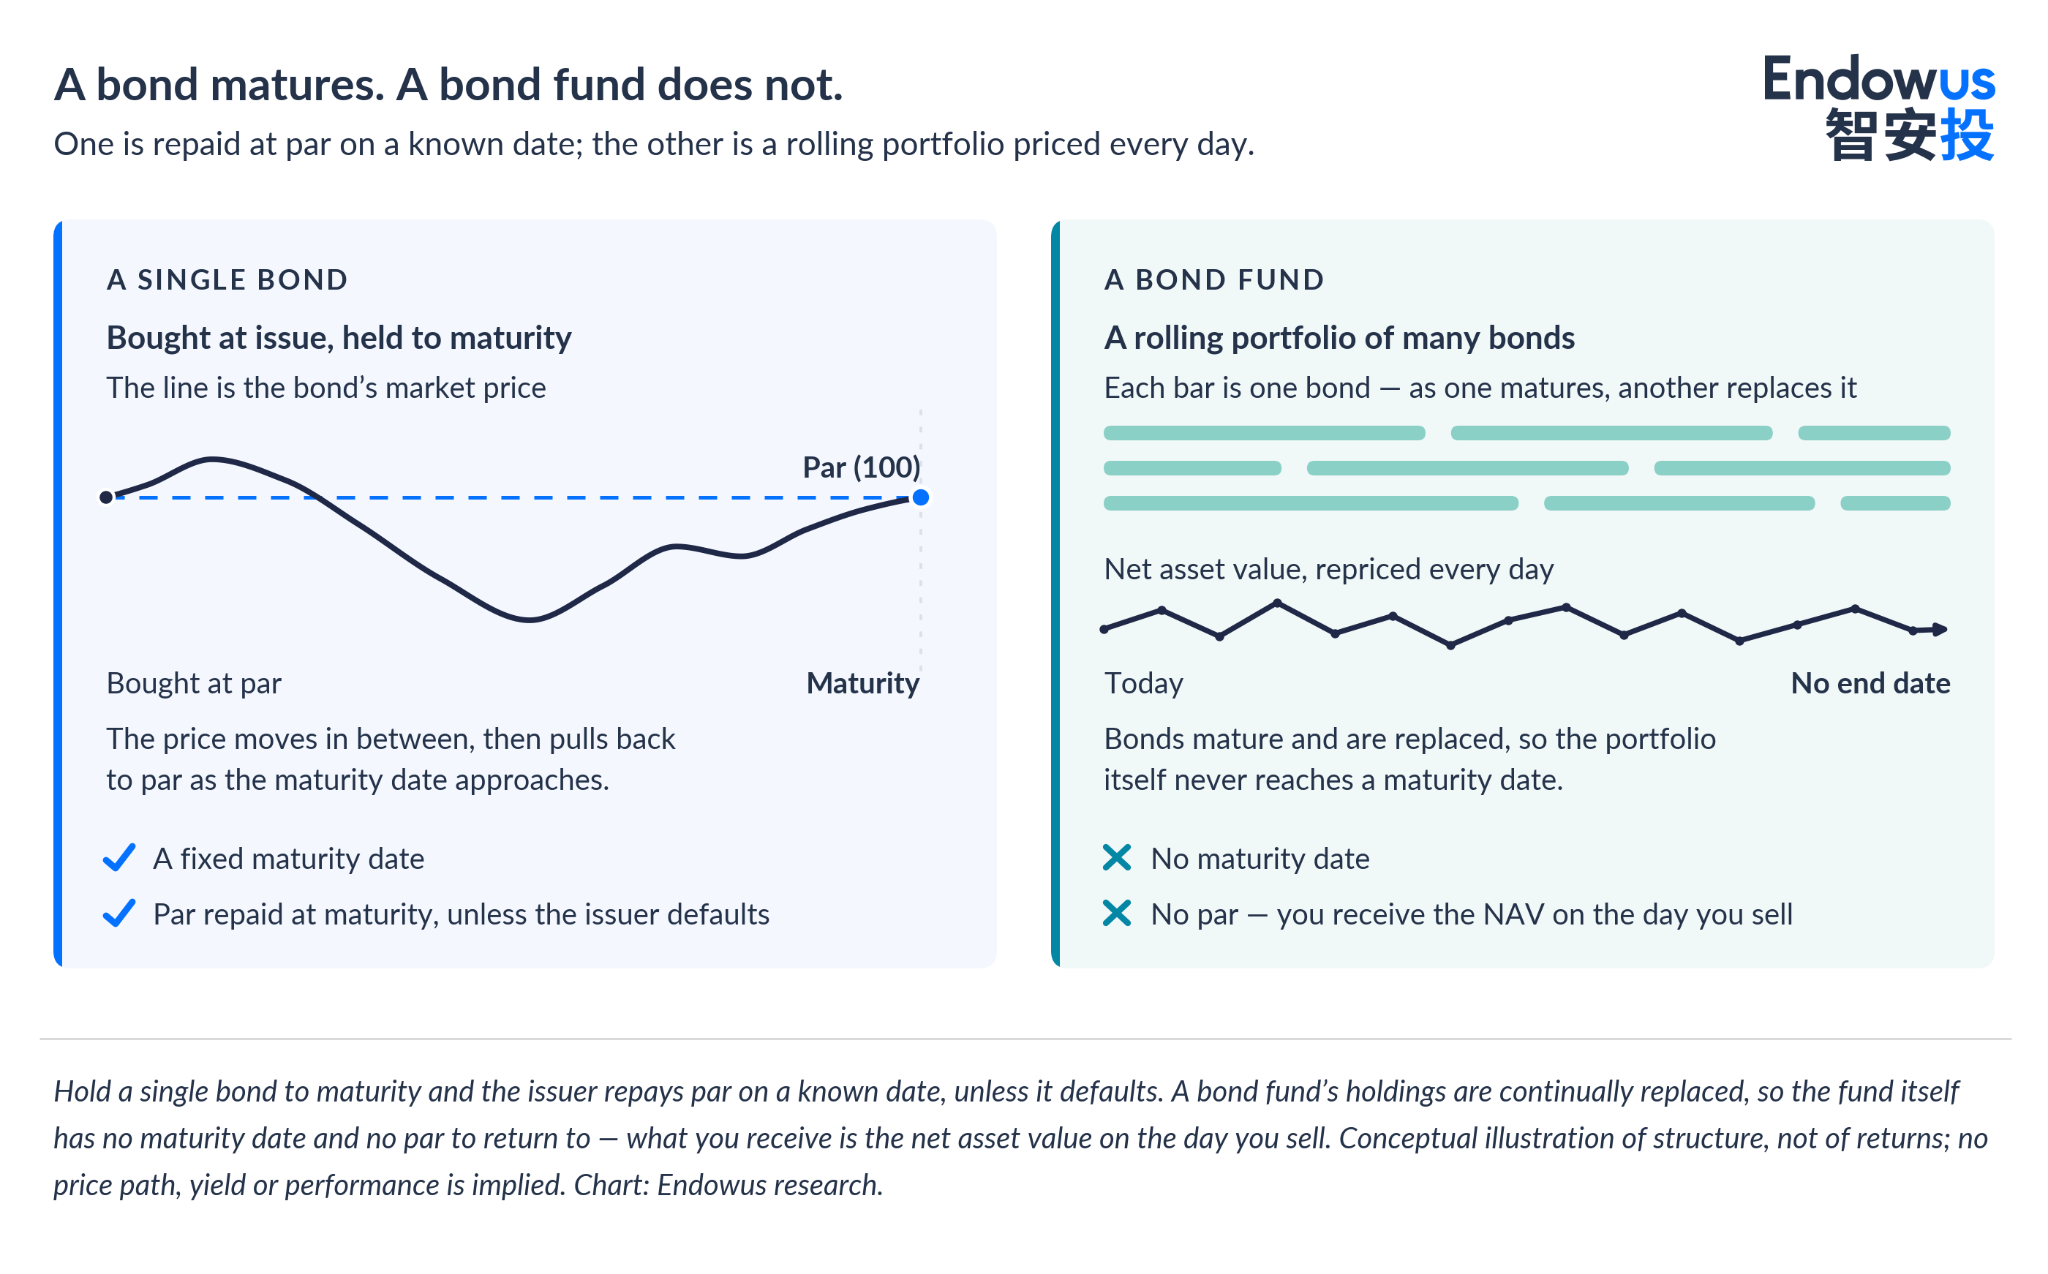
Task: Click the Par (100) label
Action: coord(862,467)
